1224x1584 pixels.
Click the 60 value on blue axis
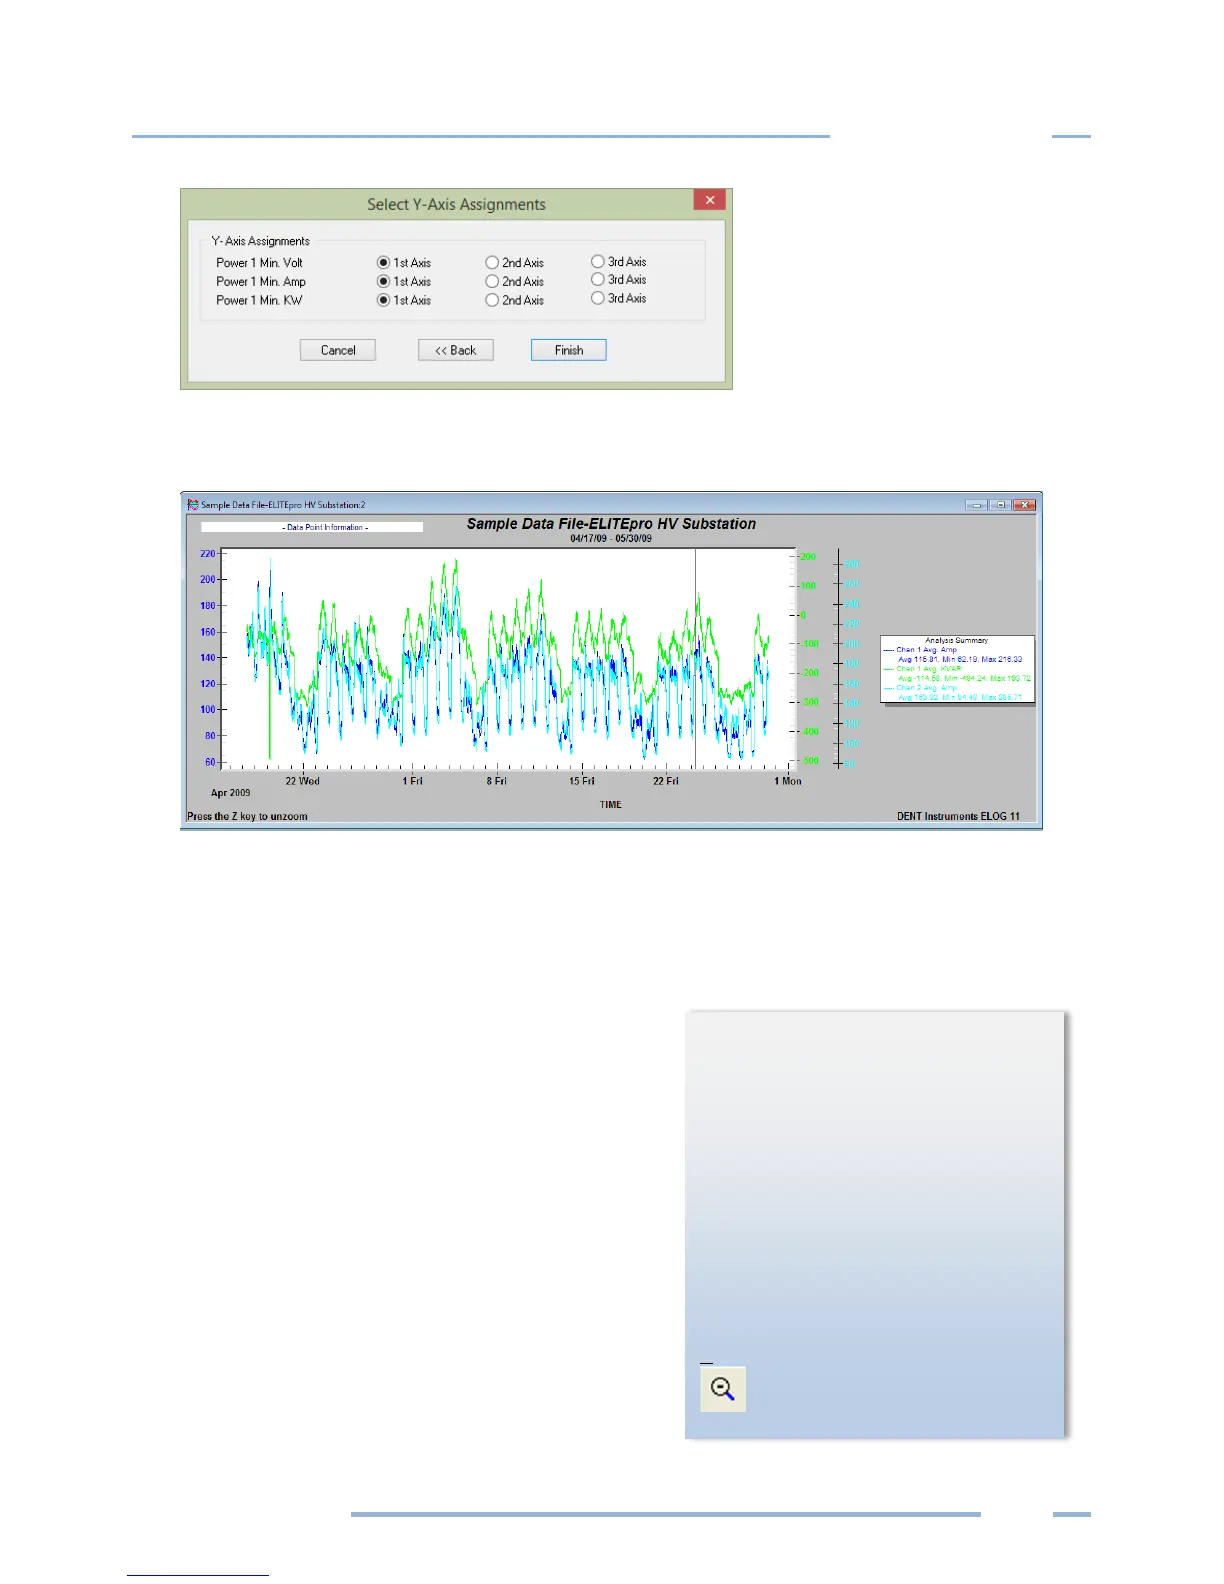(x=210, y=762)
